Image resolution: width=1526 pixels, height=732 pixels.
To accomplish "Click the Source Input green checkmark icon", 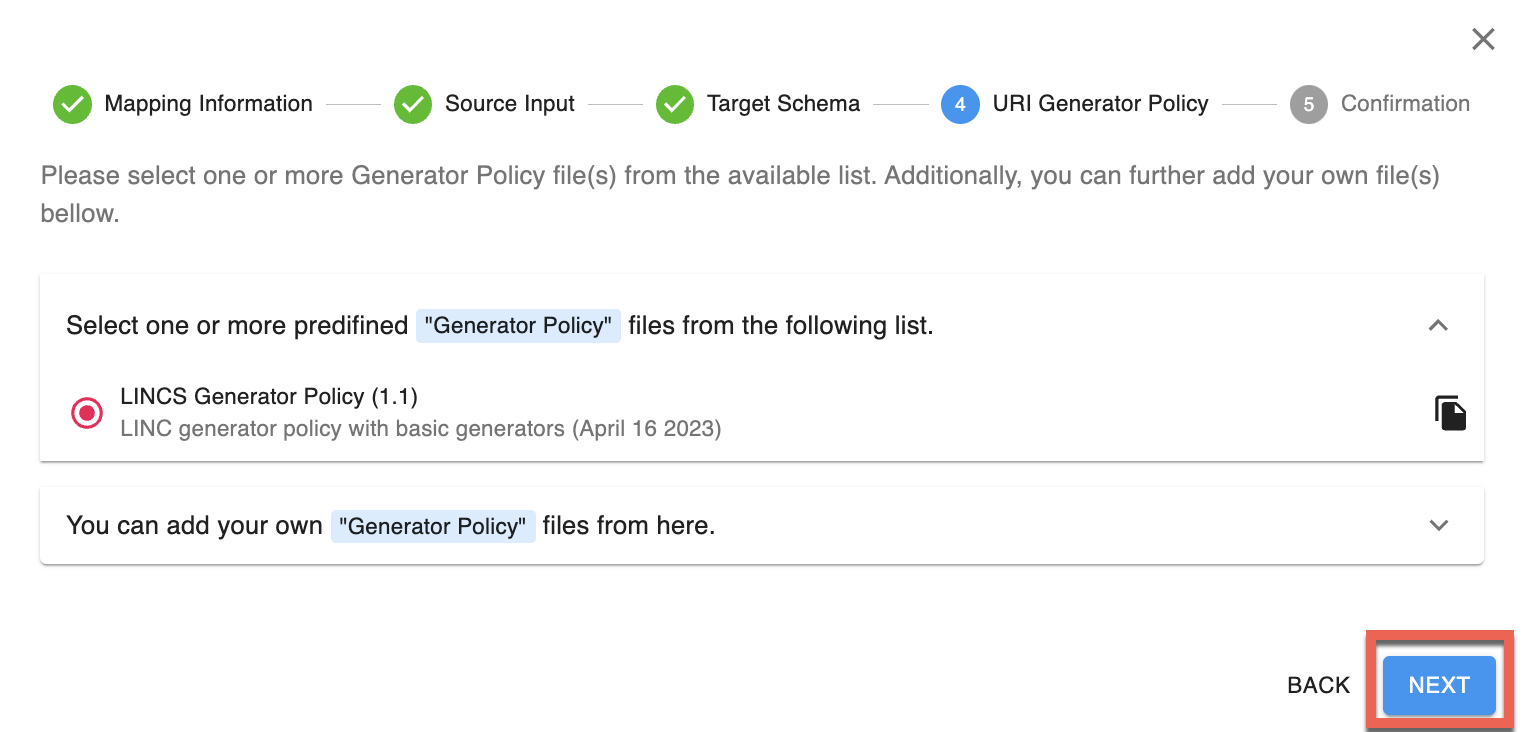I will pos(412,104).
